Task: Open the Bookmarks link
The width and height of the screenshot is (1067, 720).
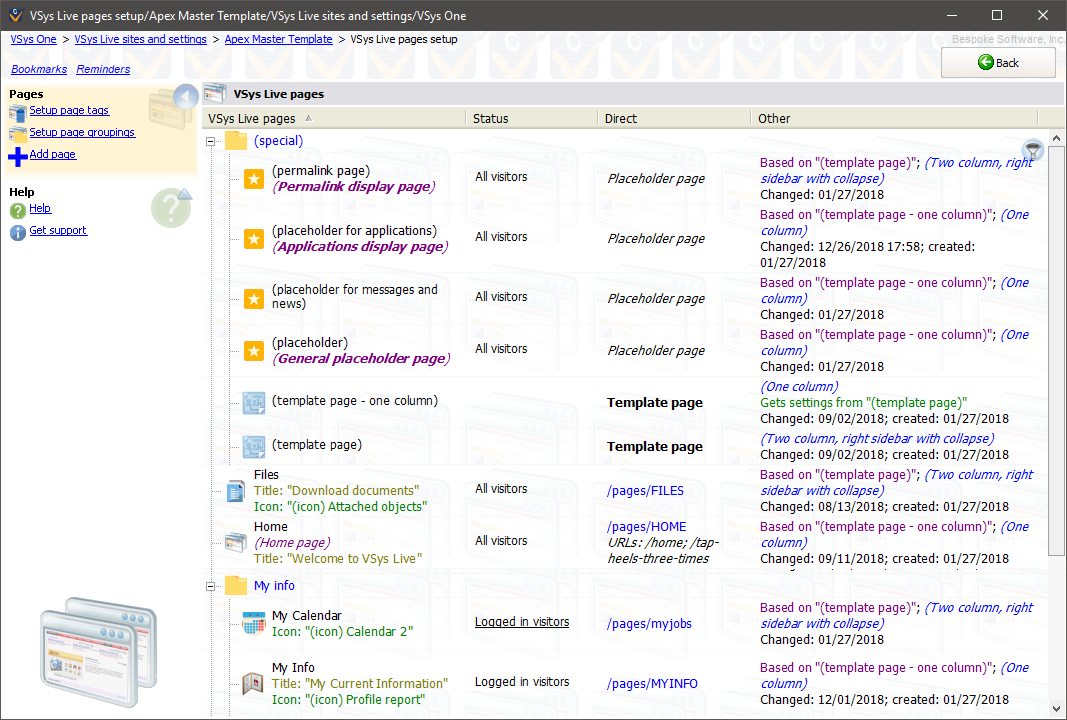Action: [39, 70]
